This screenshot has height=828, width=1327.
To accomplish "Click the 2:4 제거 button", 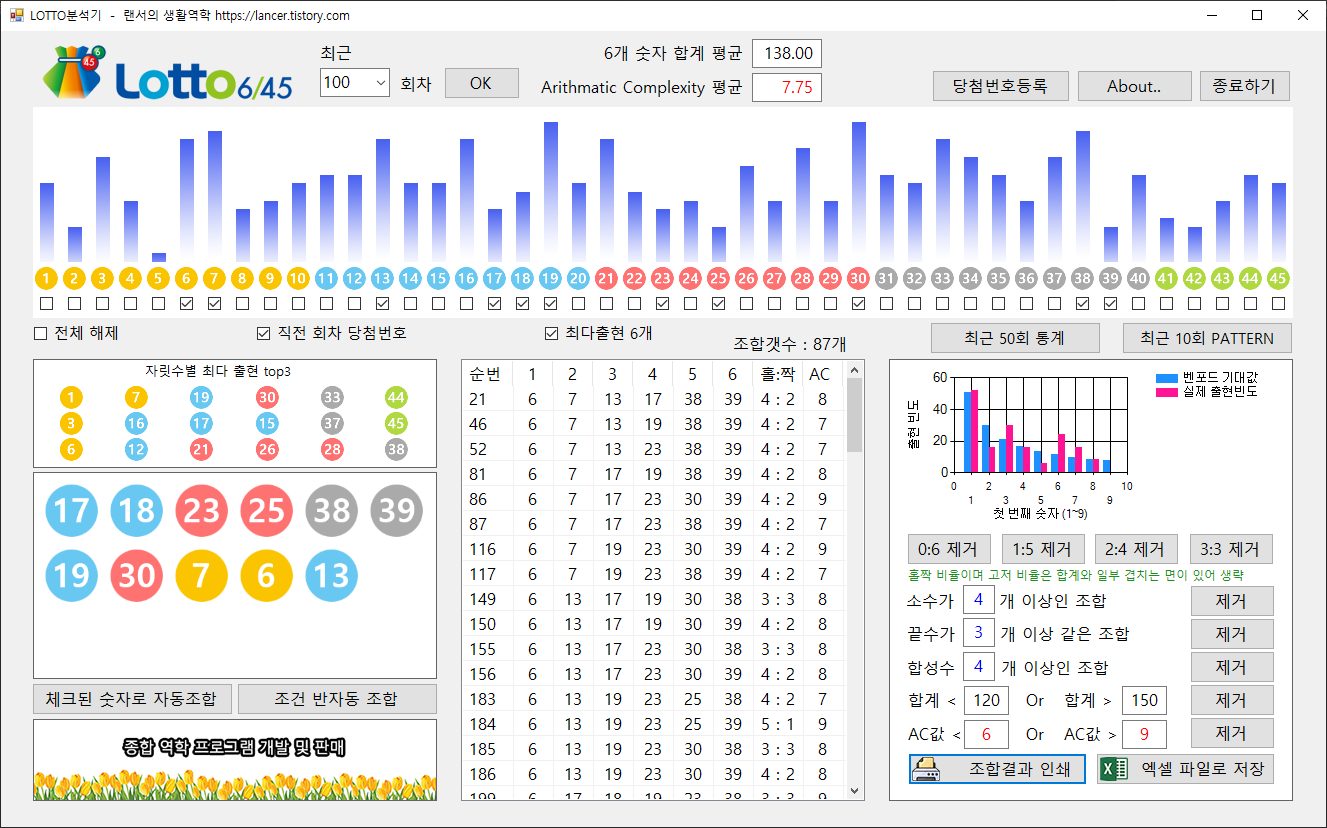I will pyautogui.click(x=1137, y=549).
